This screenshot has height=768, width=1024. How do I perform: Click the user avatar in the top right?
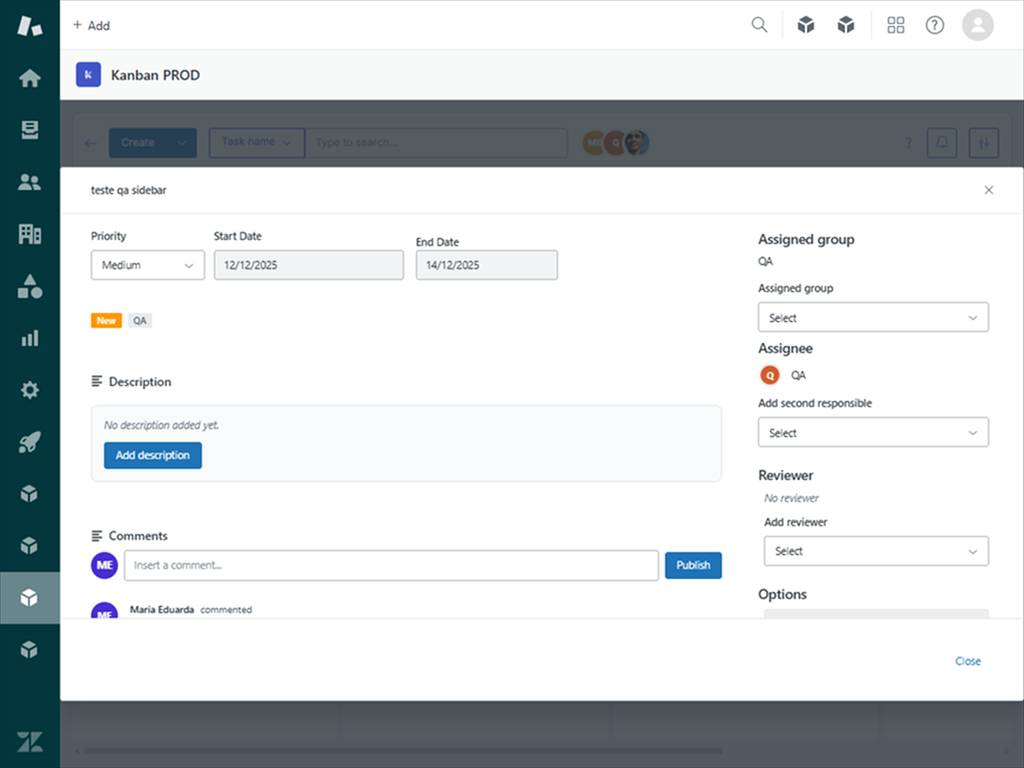977,24
